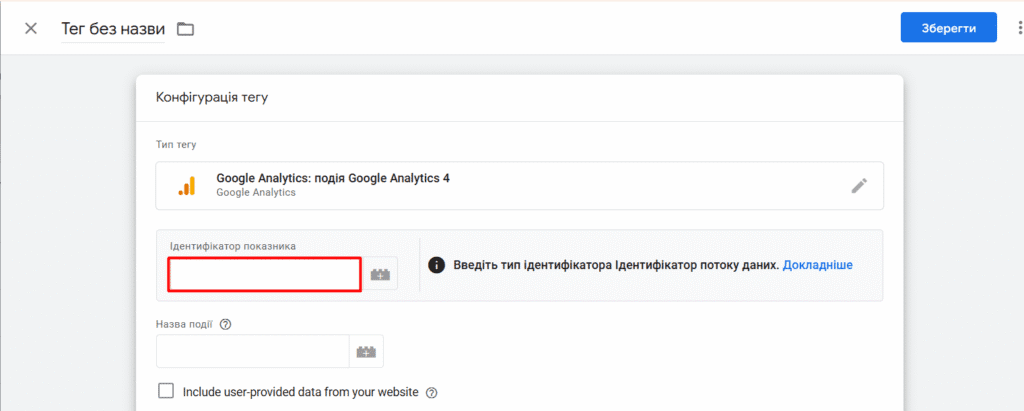Click the black info icon before Введіть тип
1024x411 pixels.
(437, 265)
